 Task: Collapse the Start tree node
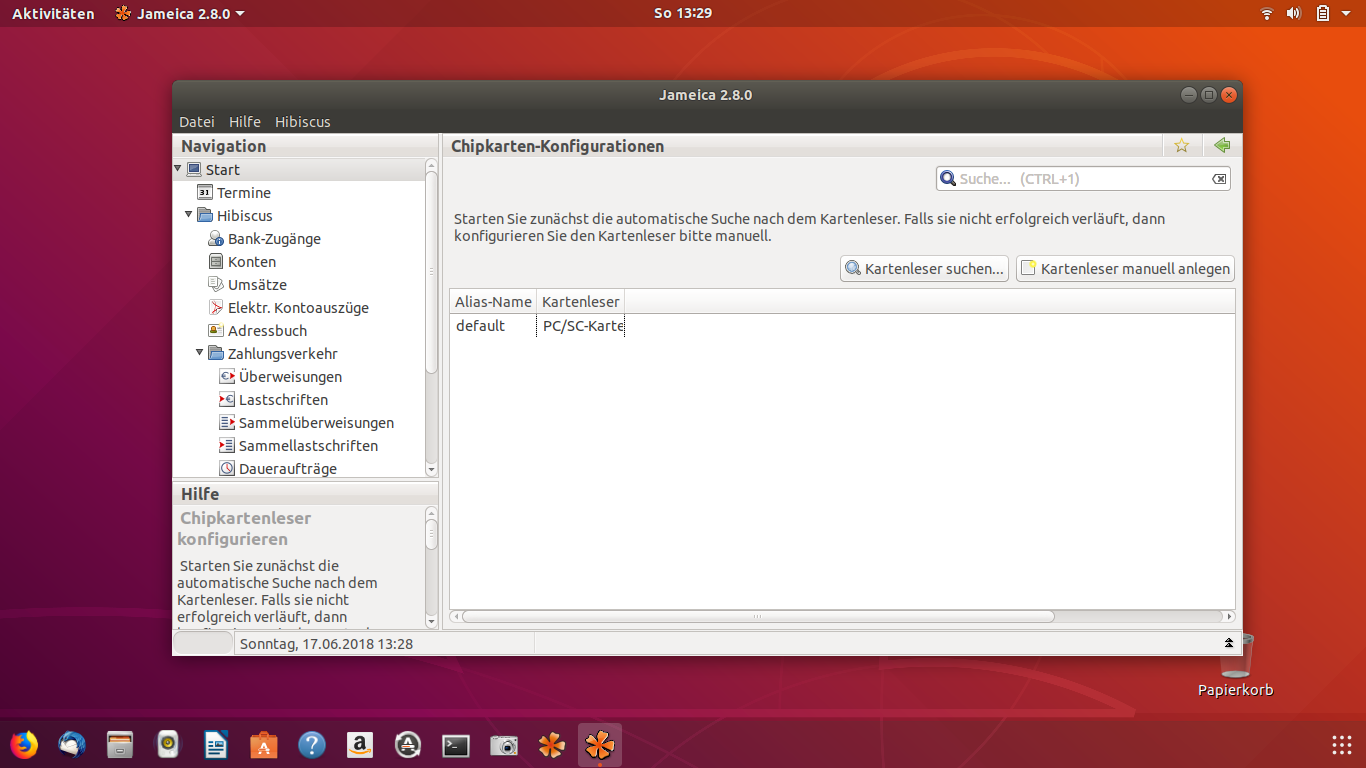[178, 169]
